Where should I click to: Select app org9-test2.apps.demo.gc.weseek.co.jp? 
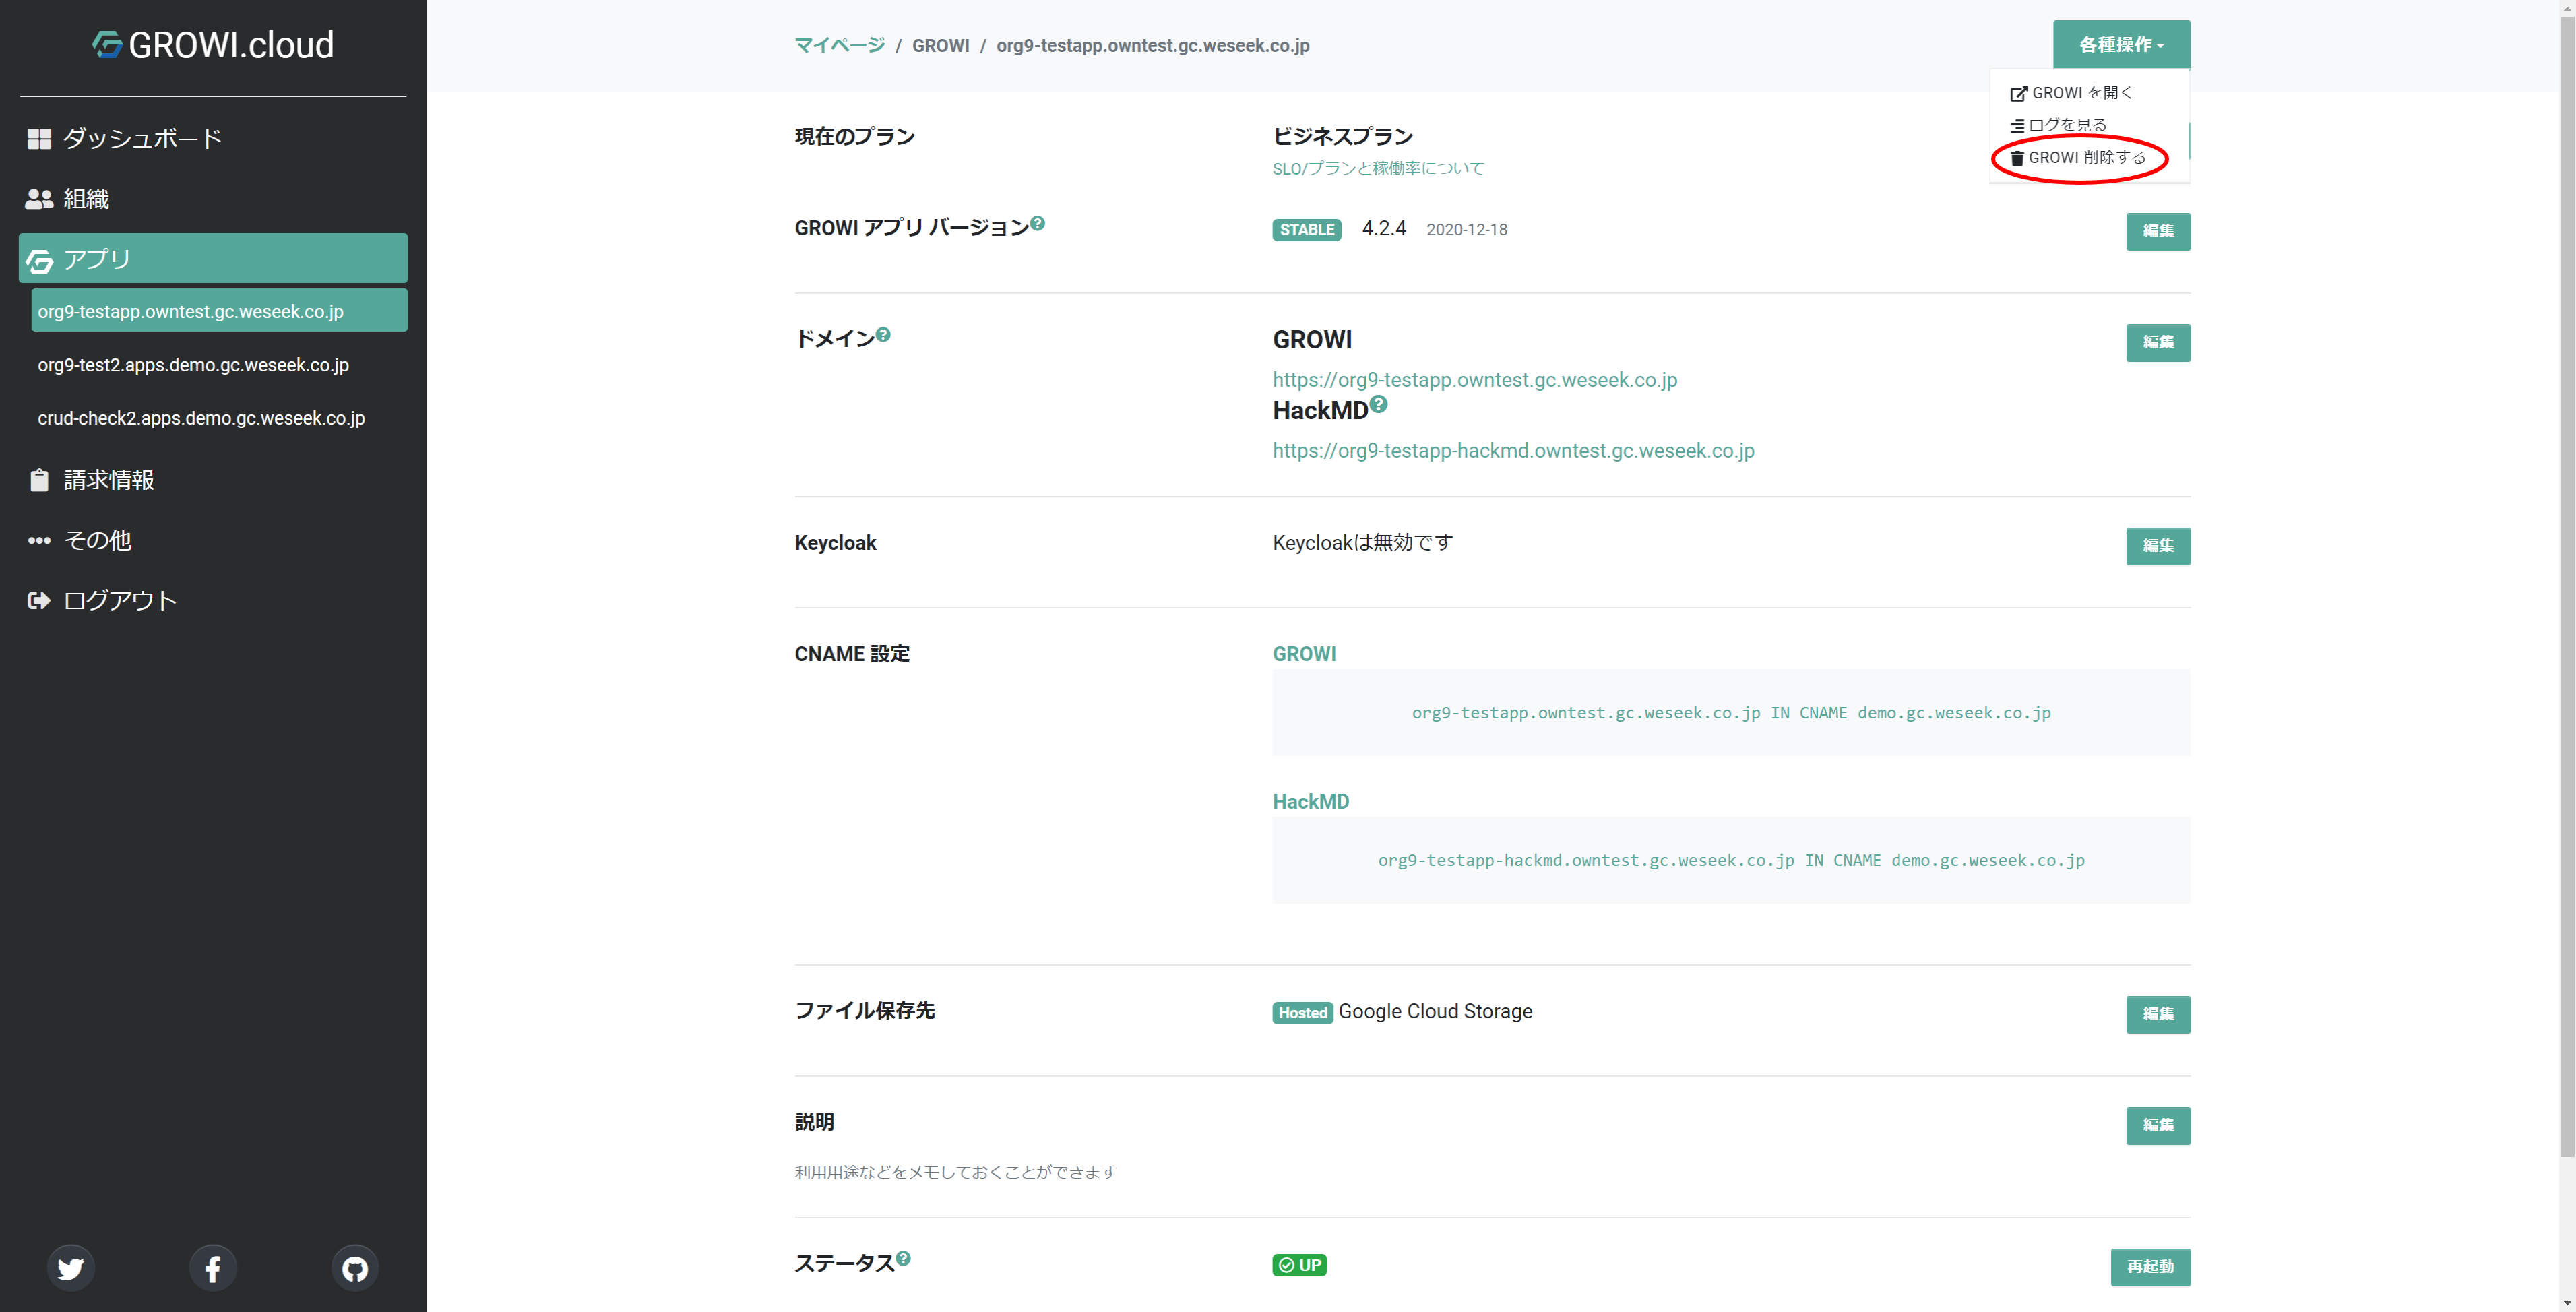[x=193, y=365]
